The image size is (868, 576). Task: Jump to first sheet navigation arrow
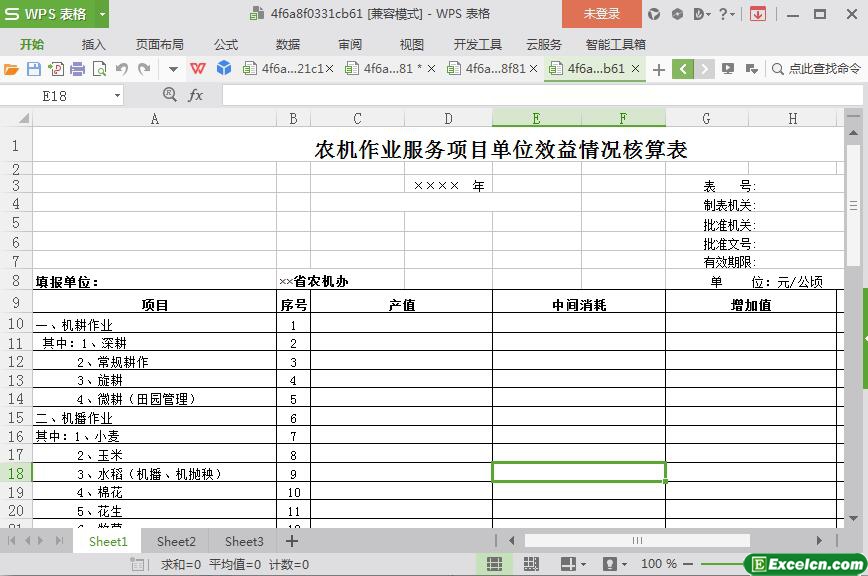point(12,541)
